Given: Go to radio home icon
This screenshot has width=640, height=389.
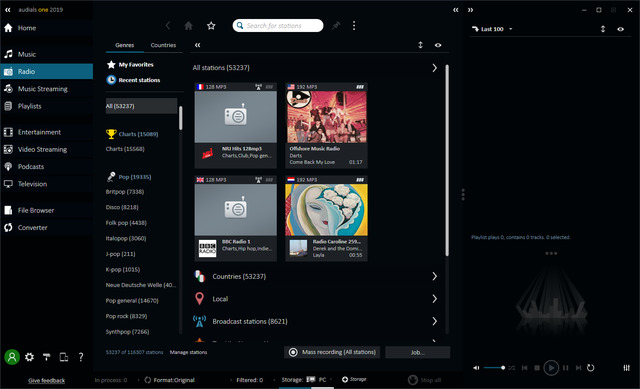Looking at the screenshot, I should pyautogui.click(x=189, y=26).
